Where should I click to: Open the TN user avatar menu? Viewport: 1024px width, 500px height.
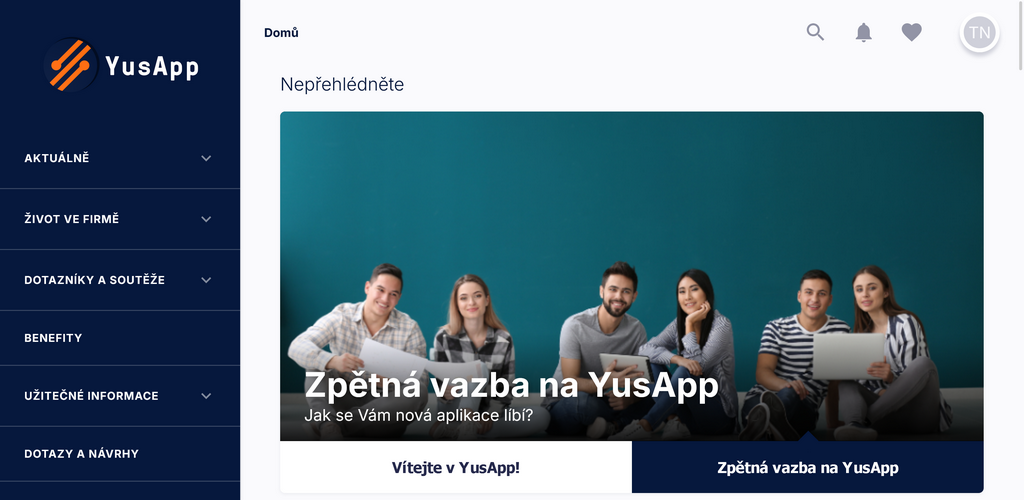[x=979, y=33]
